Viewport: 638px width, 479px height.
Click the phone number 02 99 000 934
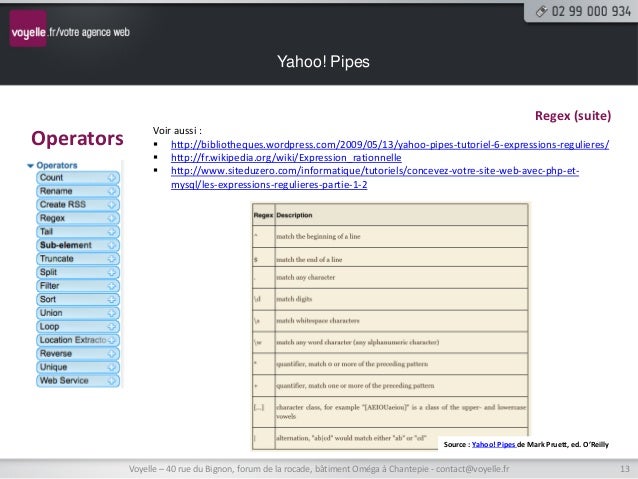pyautogui.click(x=591, y=11)
